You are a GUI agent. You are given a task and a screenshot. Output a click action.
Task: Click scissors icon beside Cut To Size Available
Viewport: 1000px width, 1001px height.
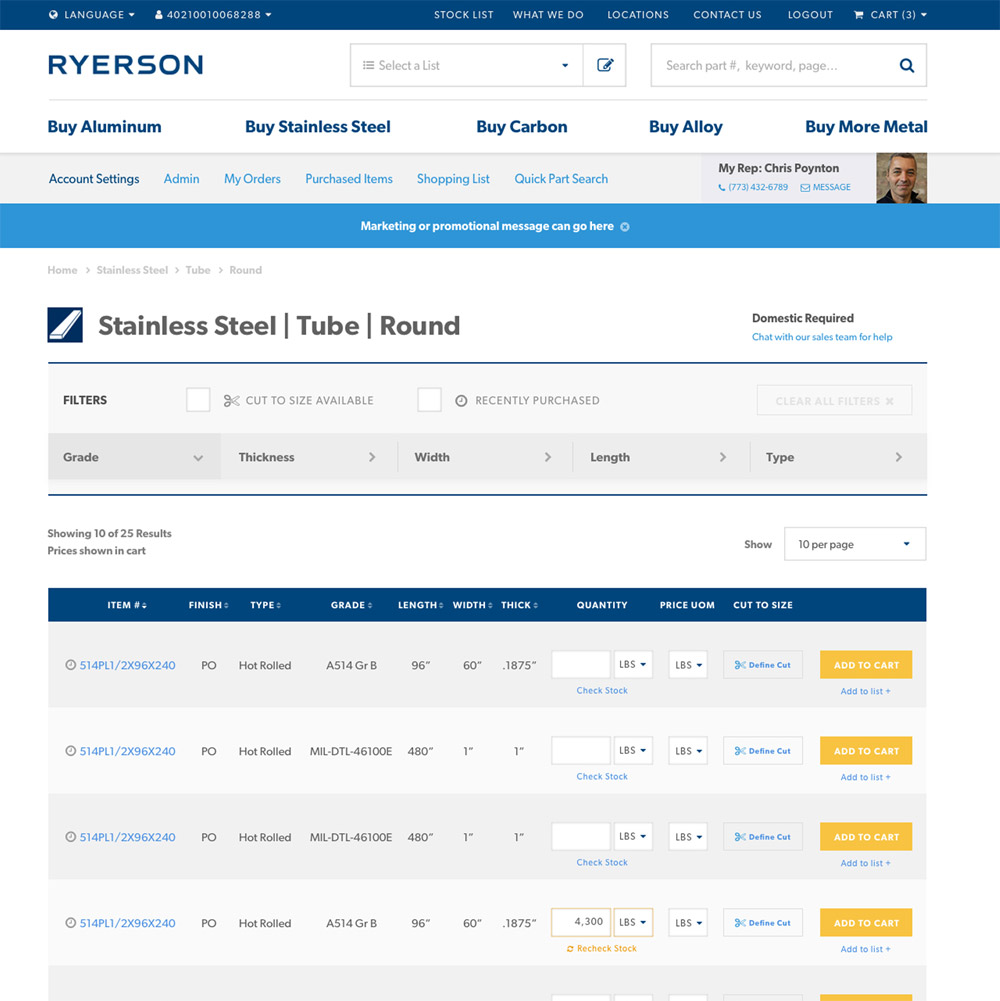pyautogui.click(x=231, y=400)
